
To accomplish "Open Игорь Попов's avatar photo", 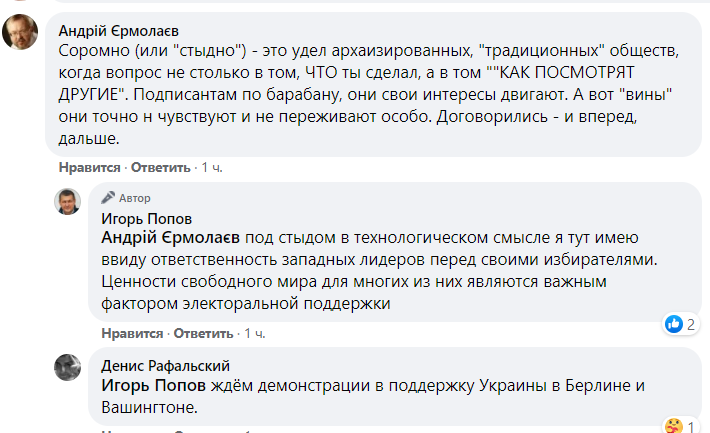I will (68, 201).
